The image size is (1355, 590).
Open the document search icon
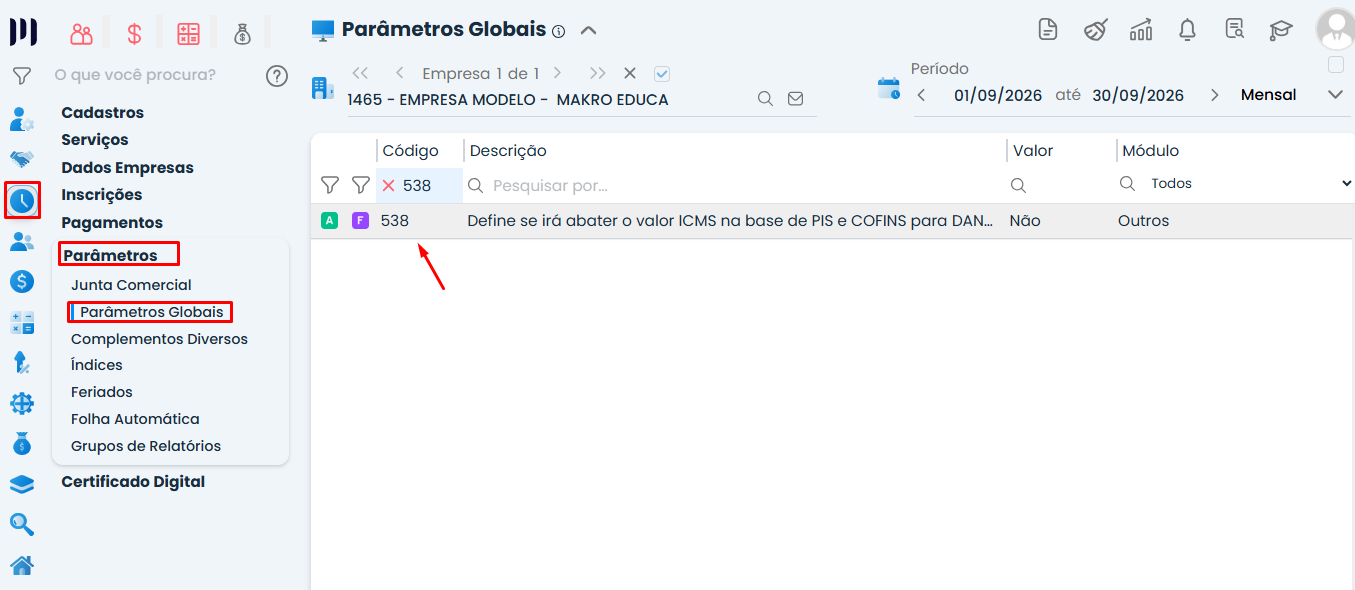1234,29
